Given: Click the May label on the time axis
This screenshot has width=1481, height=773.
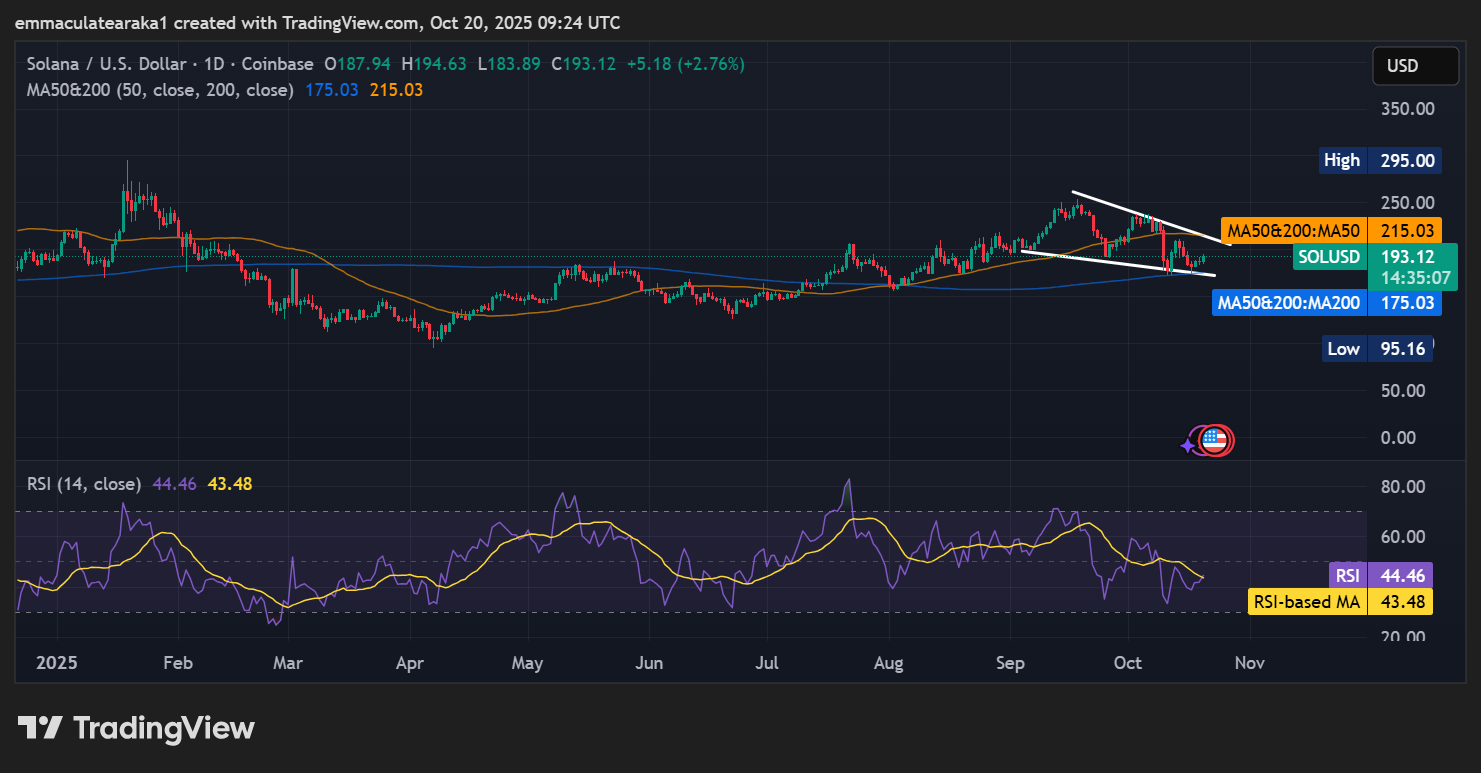Looking at the screenshot, I should click(x=527, y=663).
